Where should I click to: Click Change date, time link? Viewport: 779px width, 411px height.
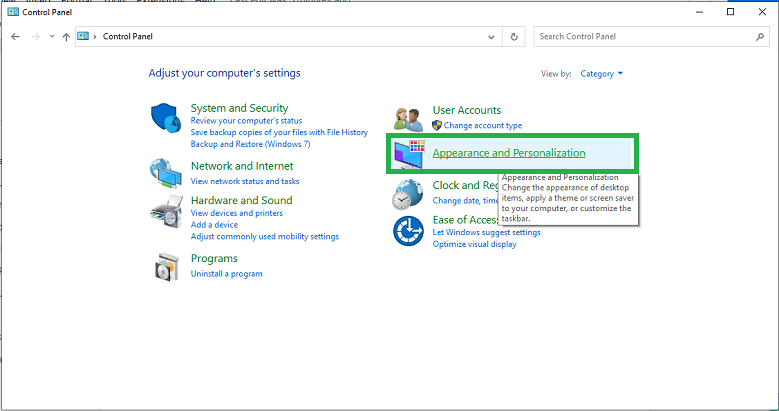466,200
